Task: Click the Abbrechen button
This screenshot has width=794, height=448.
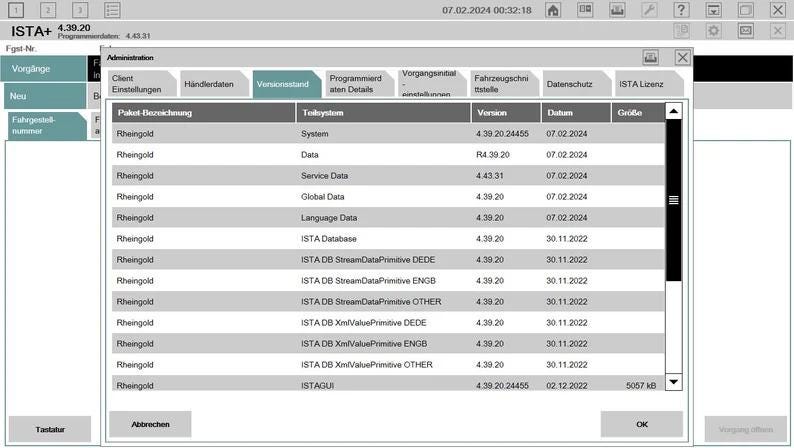Action: (x=150, y=424)
